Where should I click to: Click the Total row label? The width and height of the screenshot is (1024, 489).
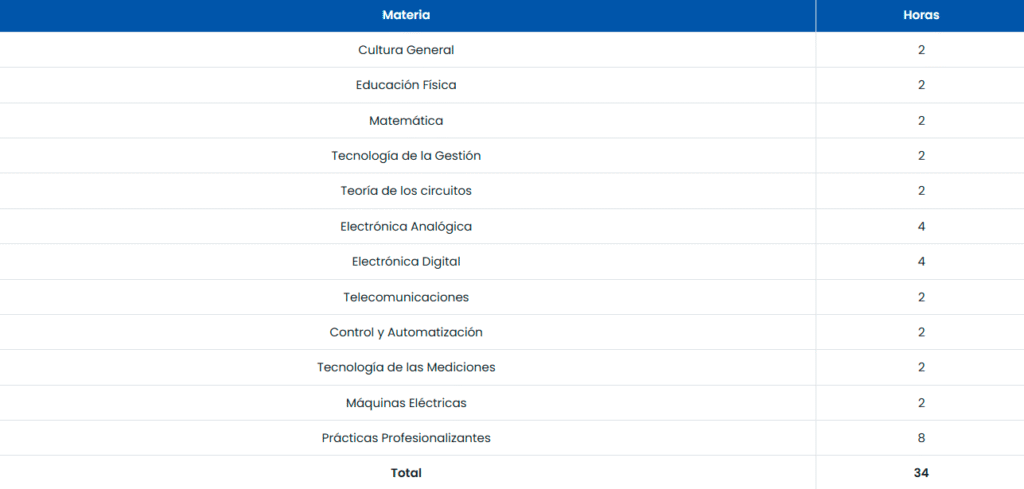point(406,473)
